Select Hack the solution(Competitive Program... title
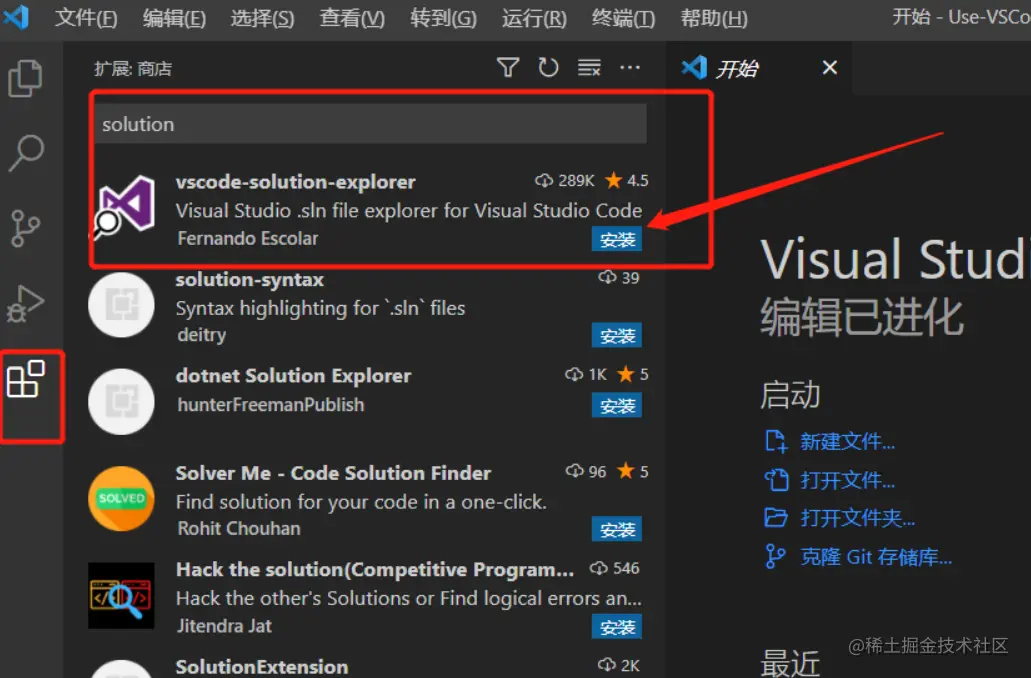 (x=375, y=569)
